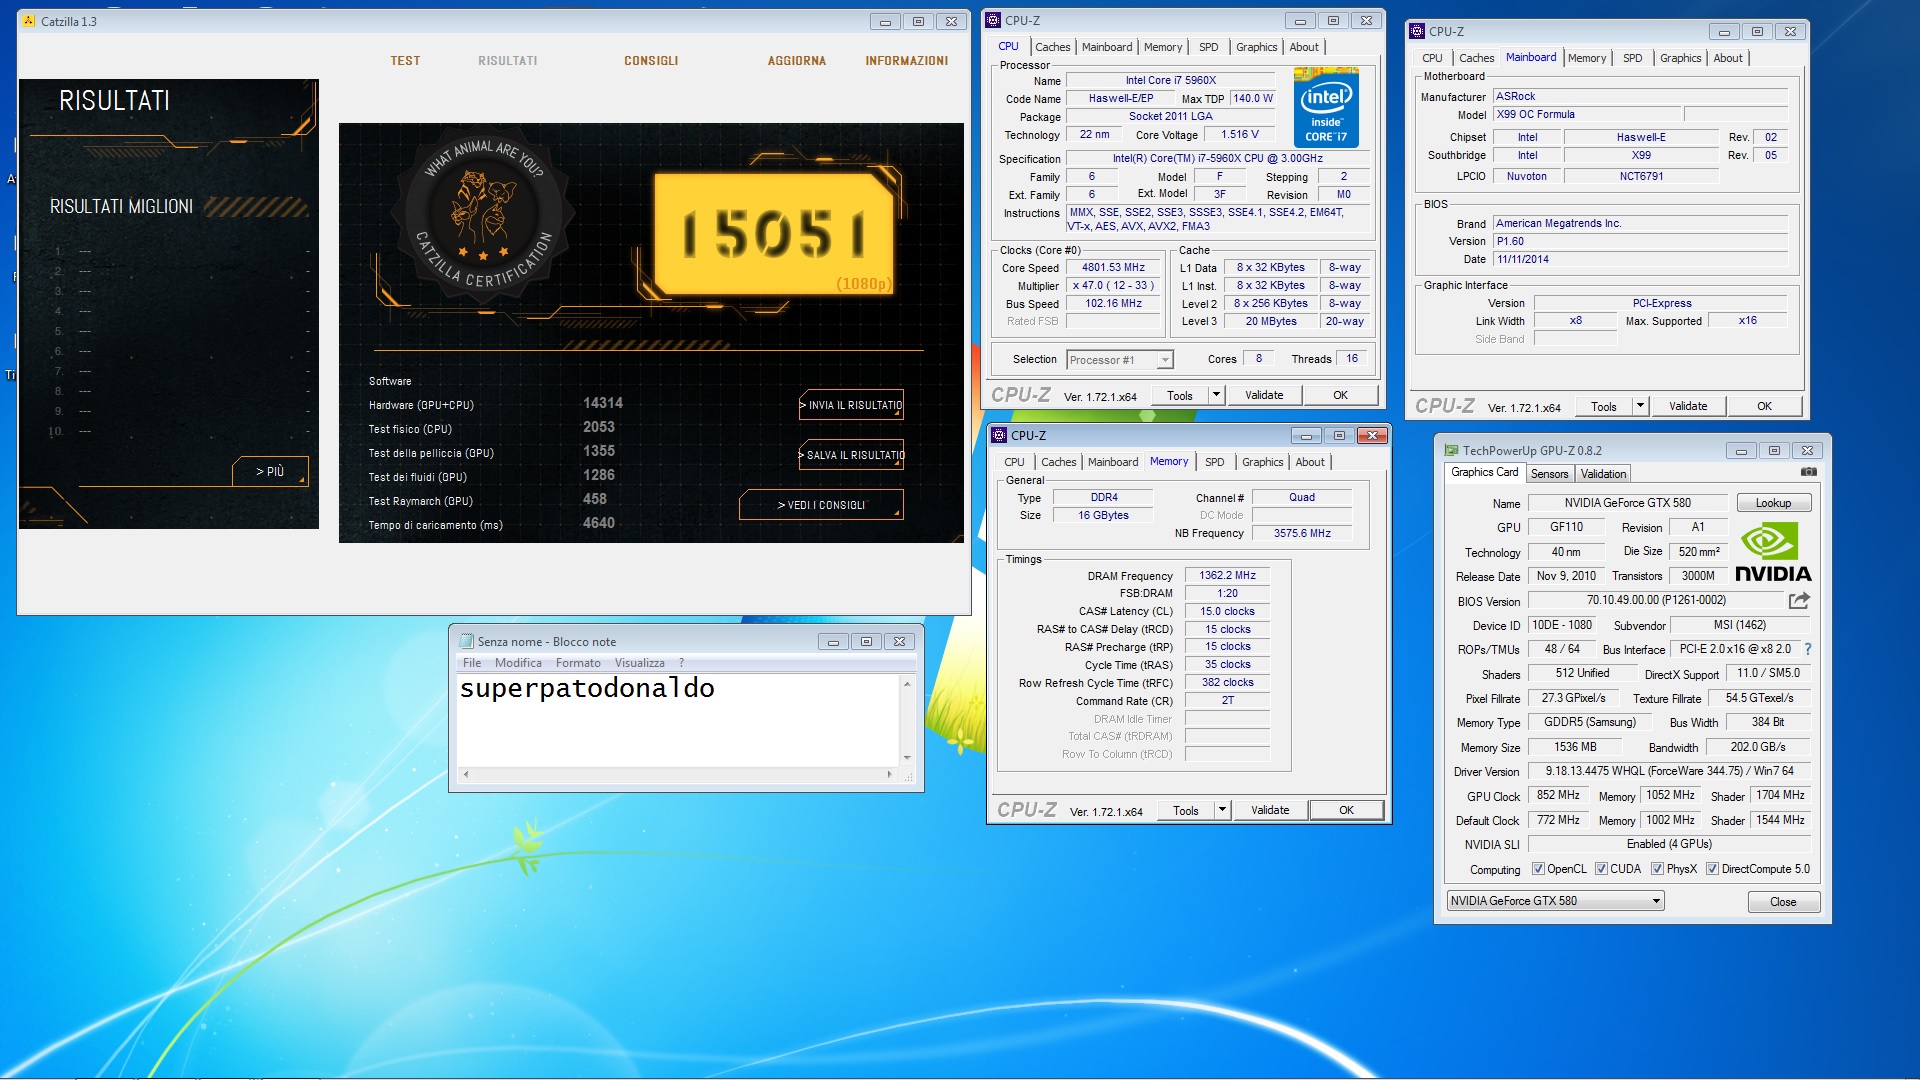This screenshot has height=1080, width=1920.
Task: Click the mainboard model X99 OC Formula
Action: [1588, 115]
